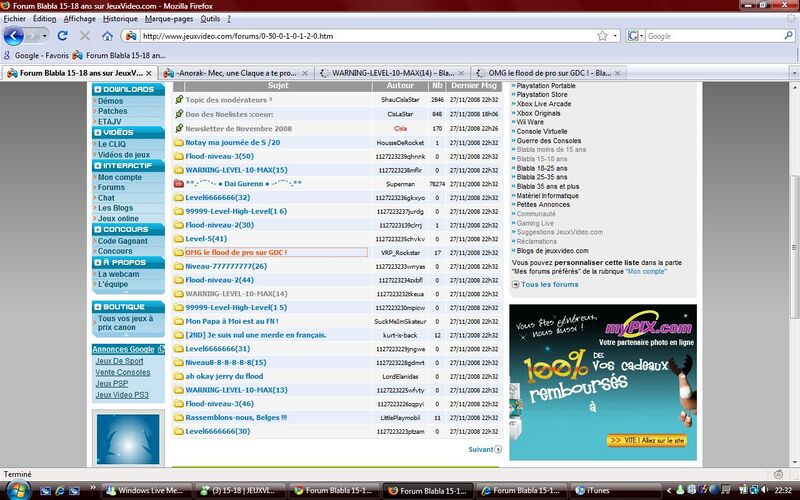Expand the address bar history dropdown arrow
Screen dimensions: 800x500
[616, 36]
